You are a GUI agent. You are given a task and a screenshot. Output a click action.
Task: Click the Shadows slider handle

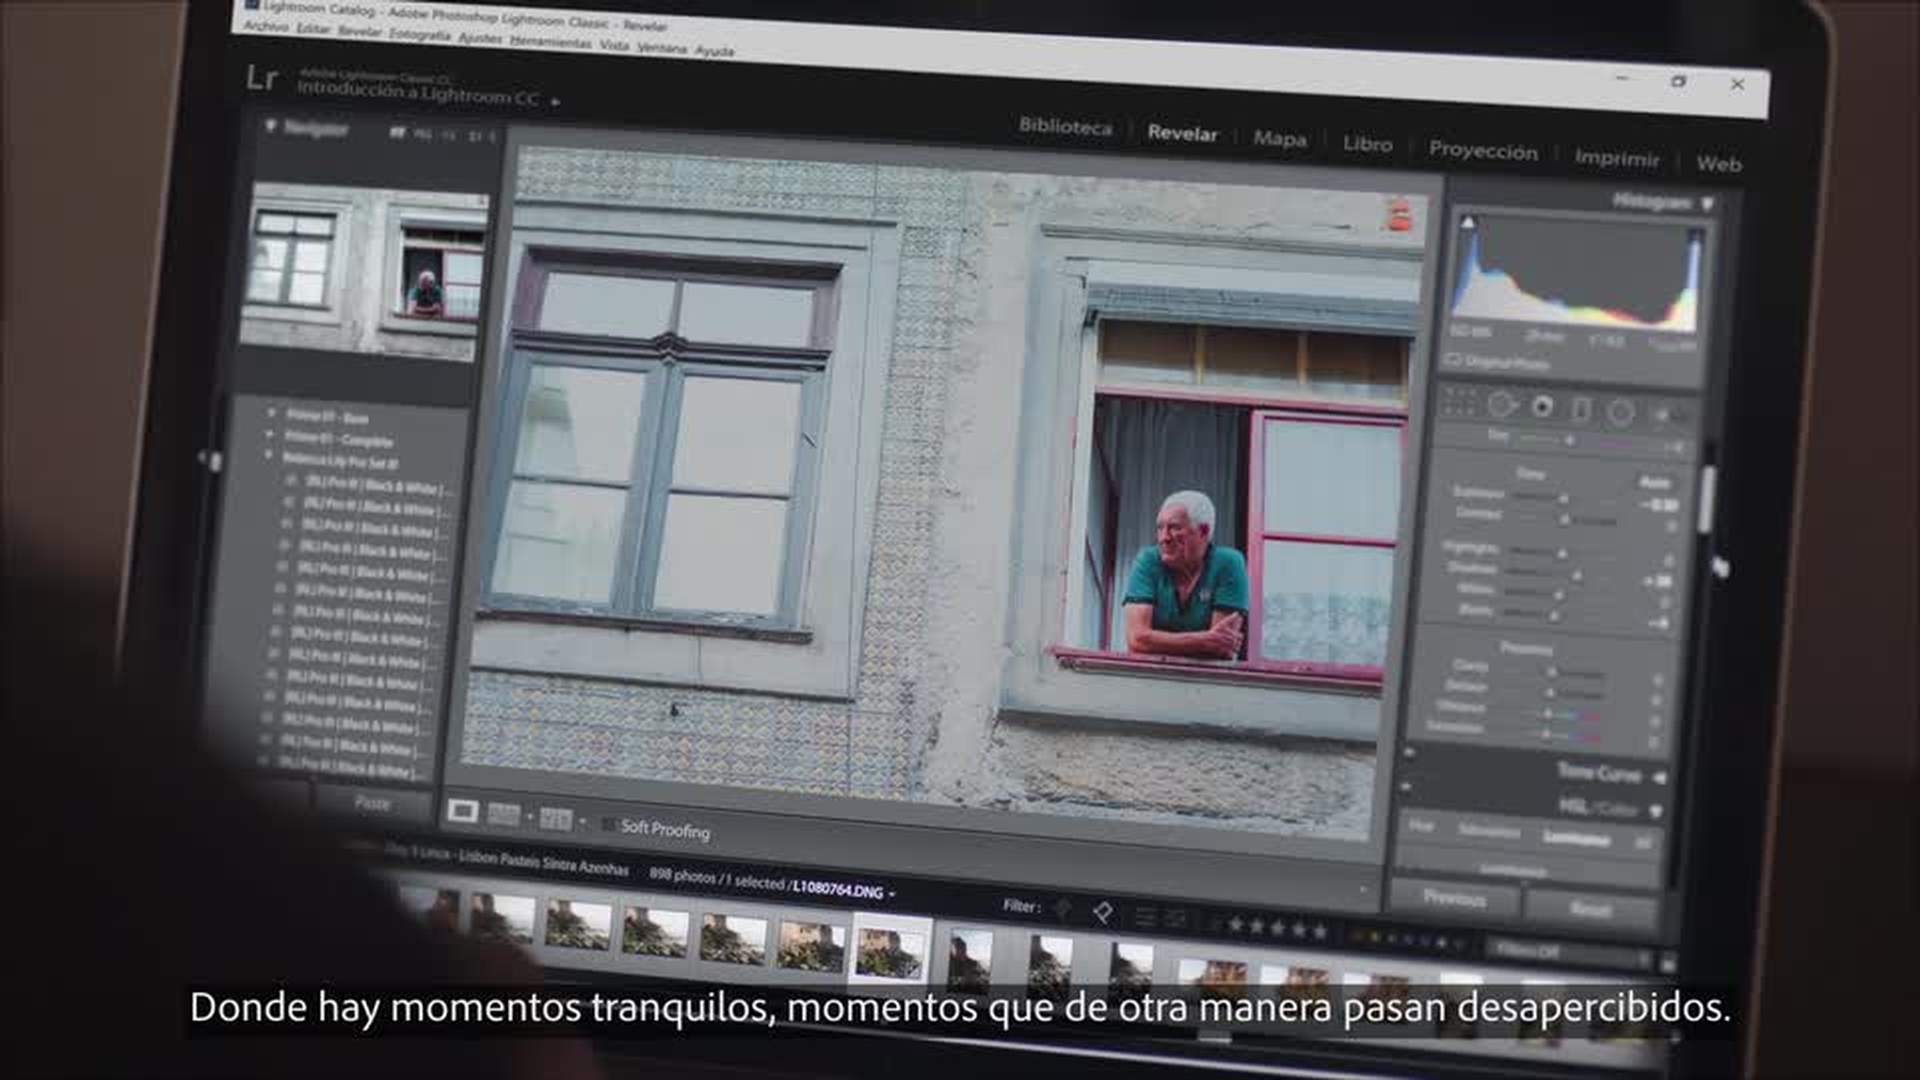(1576, 577)
